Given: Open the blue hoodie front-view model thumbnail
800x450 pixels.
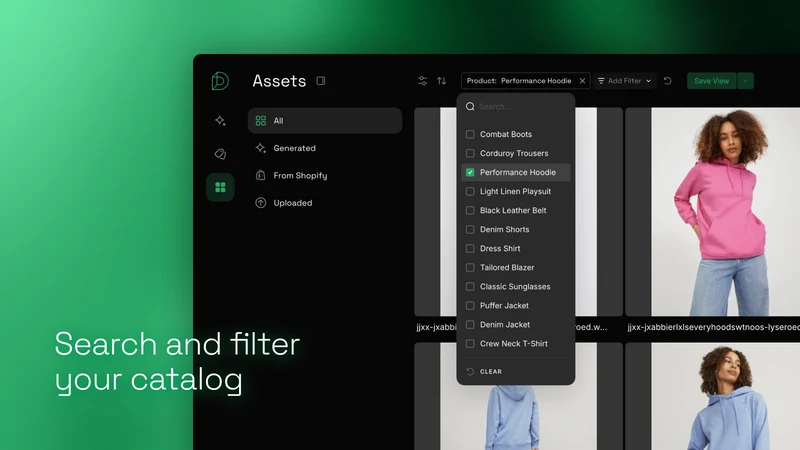Looking at the screenshot, I should point(713,396).
